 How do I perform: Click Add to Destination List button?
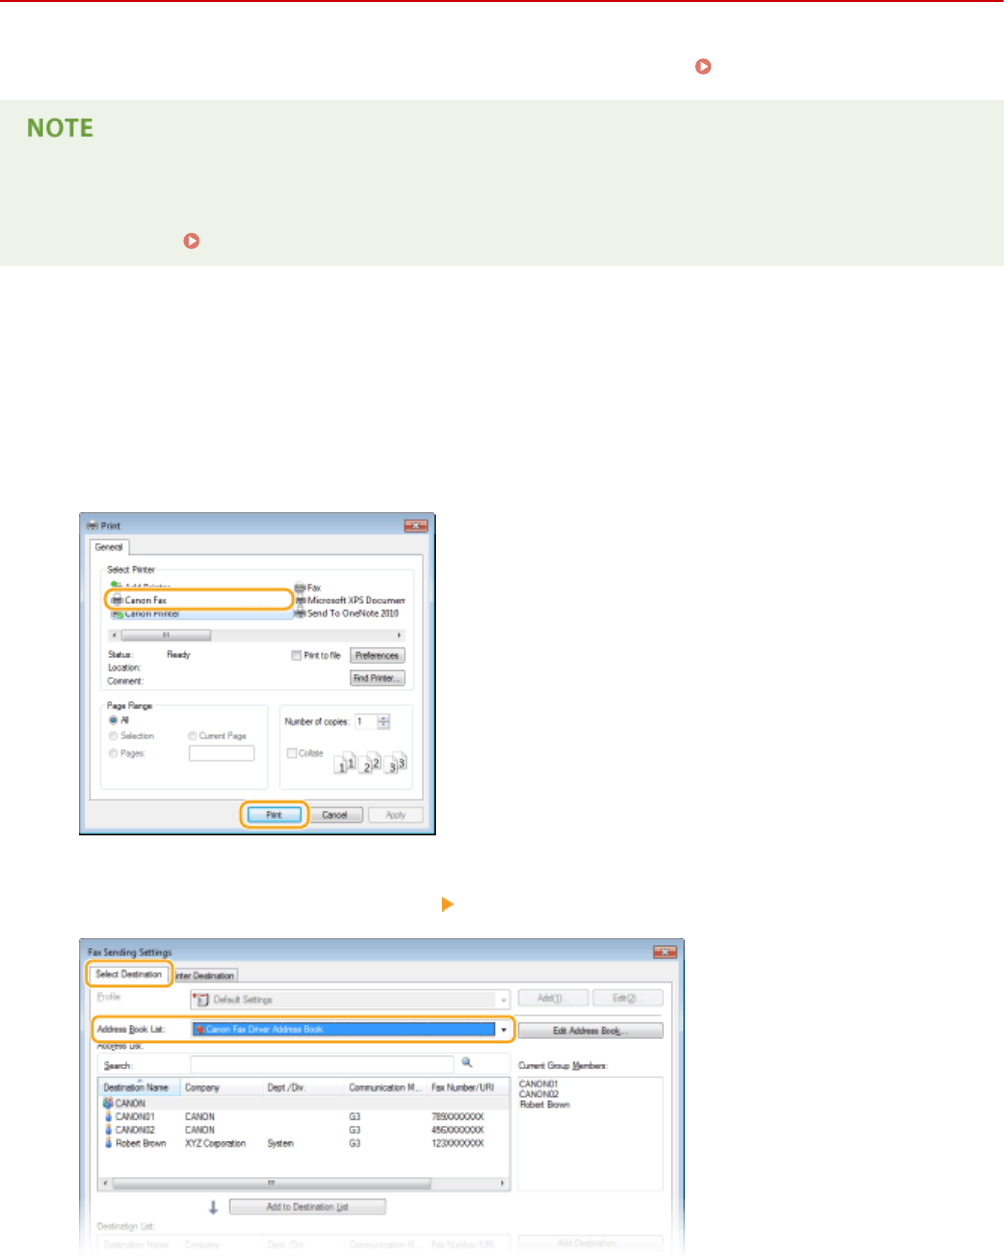(x=308, y=1207)
